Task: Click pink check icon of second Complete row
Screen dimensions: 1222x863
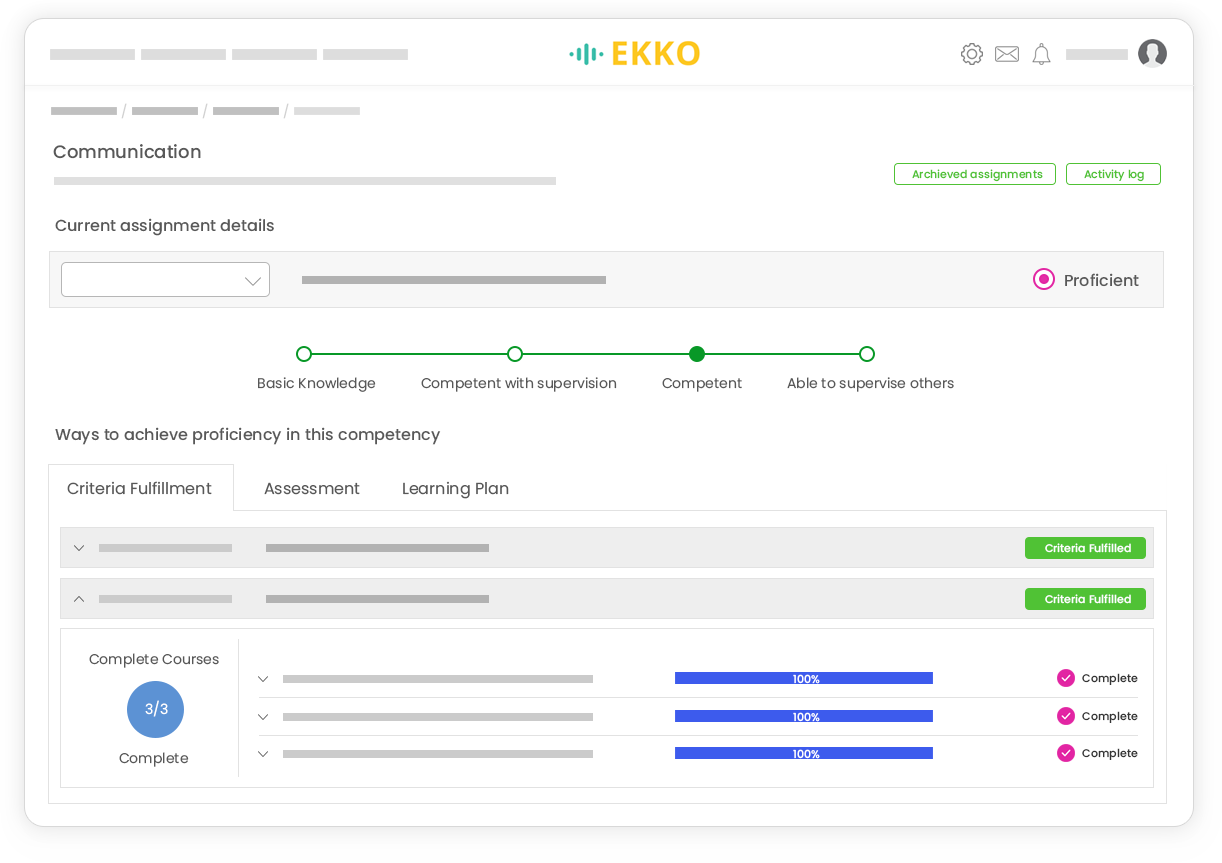Action: click(x=1066, y=716)
